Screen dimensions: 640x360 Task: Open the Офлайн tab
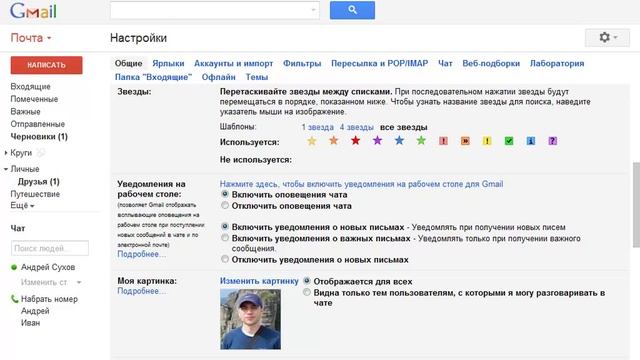(x=218, y=77)
